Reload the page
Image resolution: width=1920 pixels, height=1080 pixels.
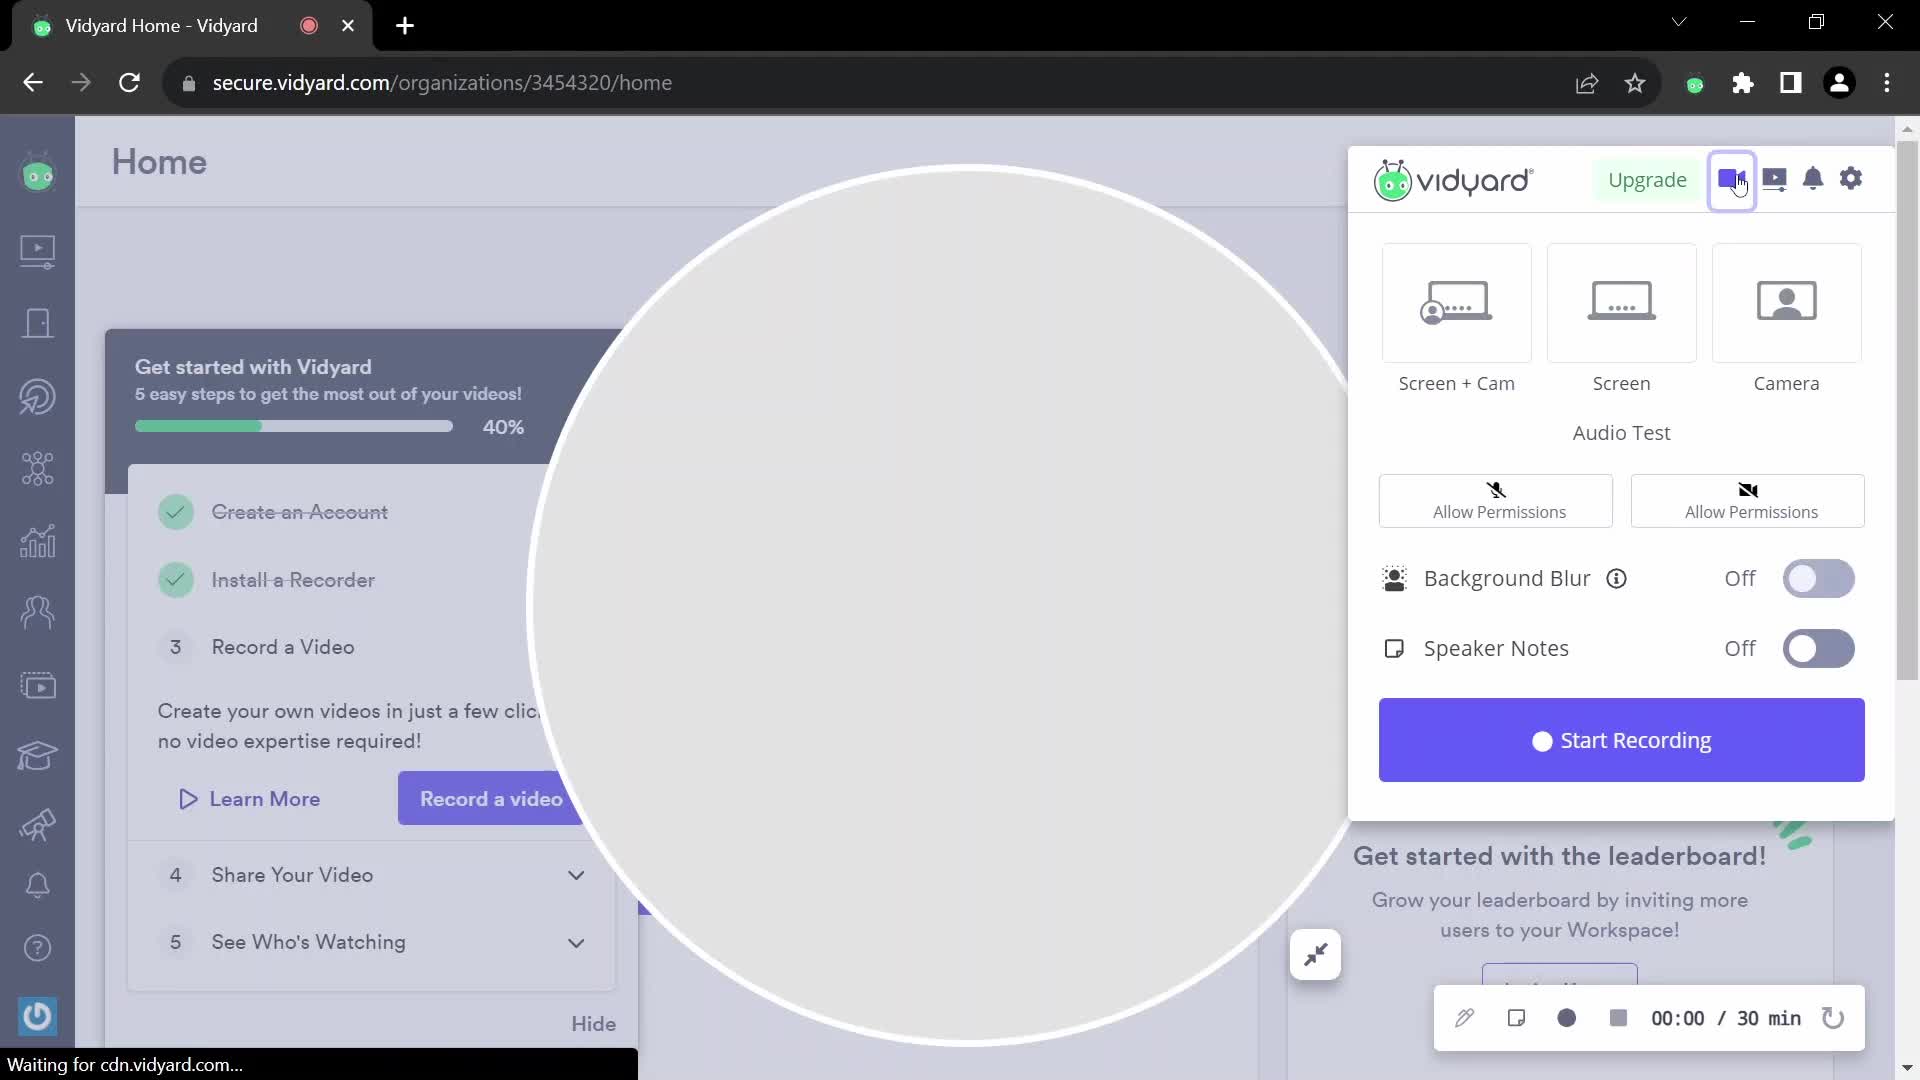point(129,83)
